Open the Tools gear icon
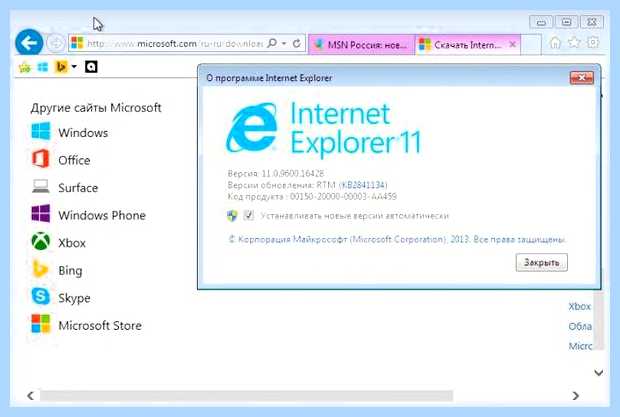 click(x=593, y=42)
